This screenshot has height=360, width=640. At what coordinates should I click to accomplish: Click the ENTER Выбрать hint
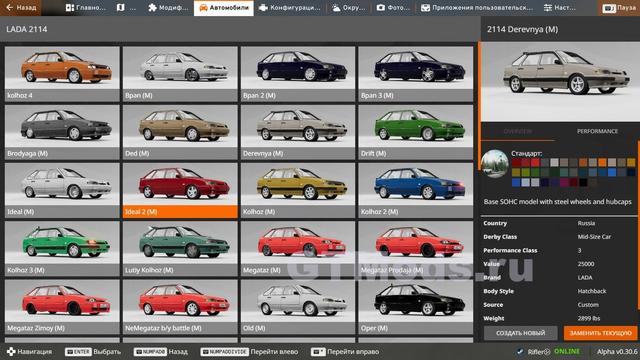coord(93,351)
